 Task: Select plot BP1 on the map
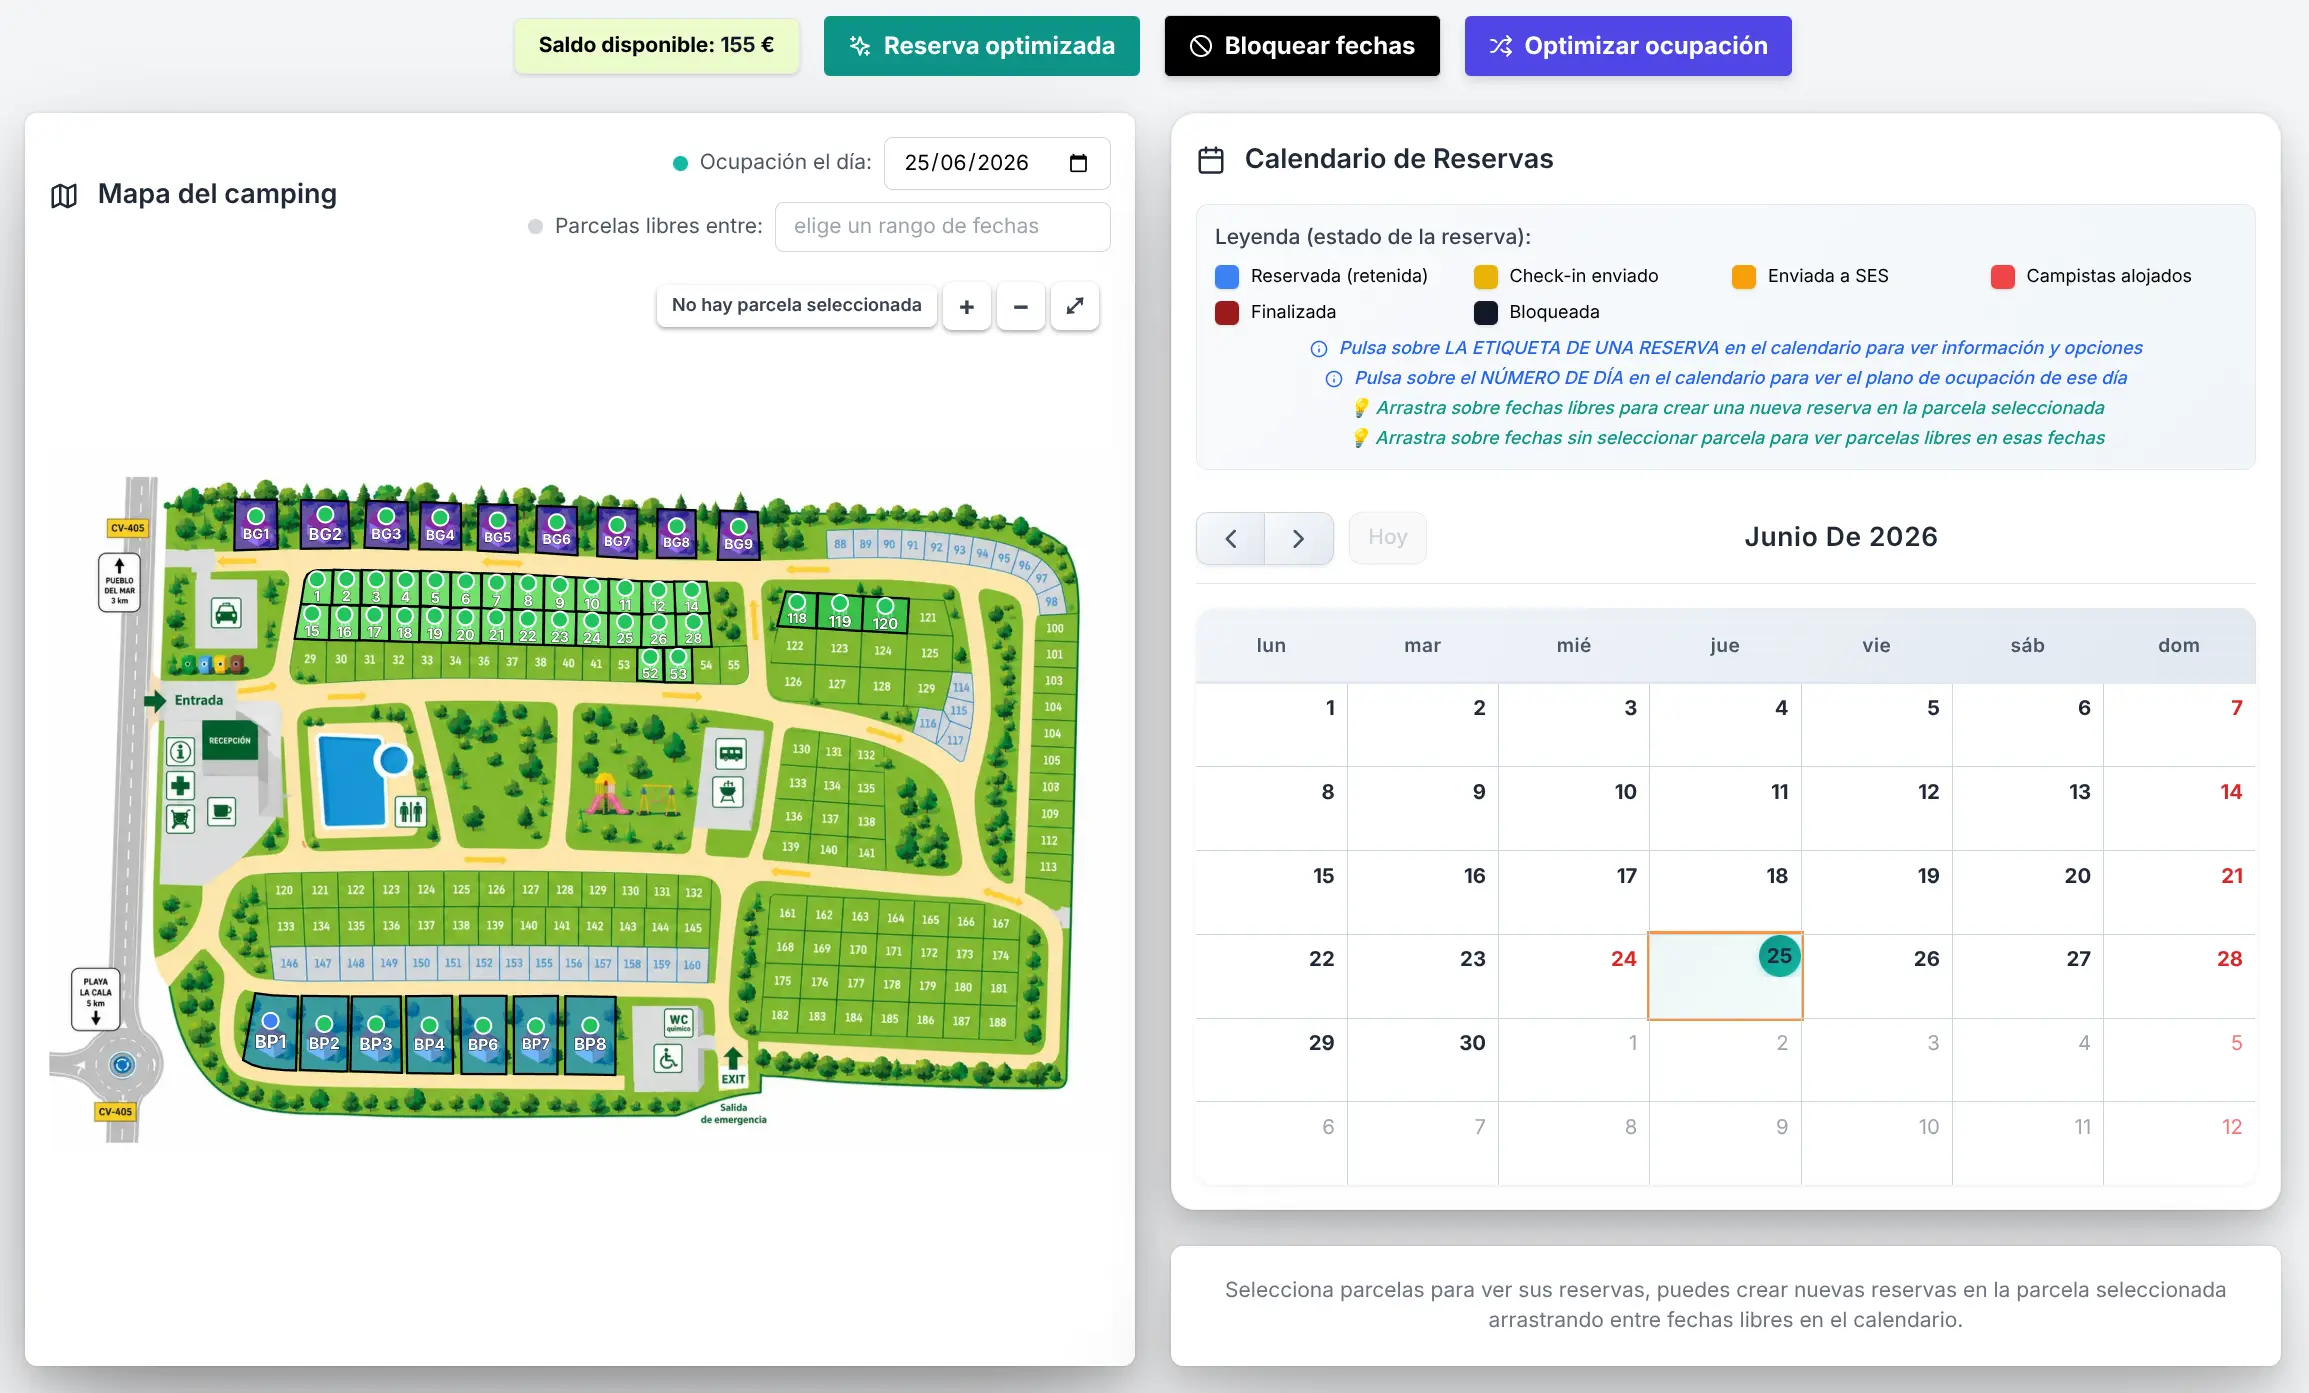coord(270,1032)
